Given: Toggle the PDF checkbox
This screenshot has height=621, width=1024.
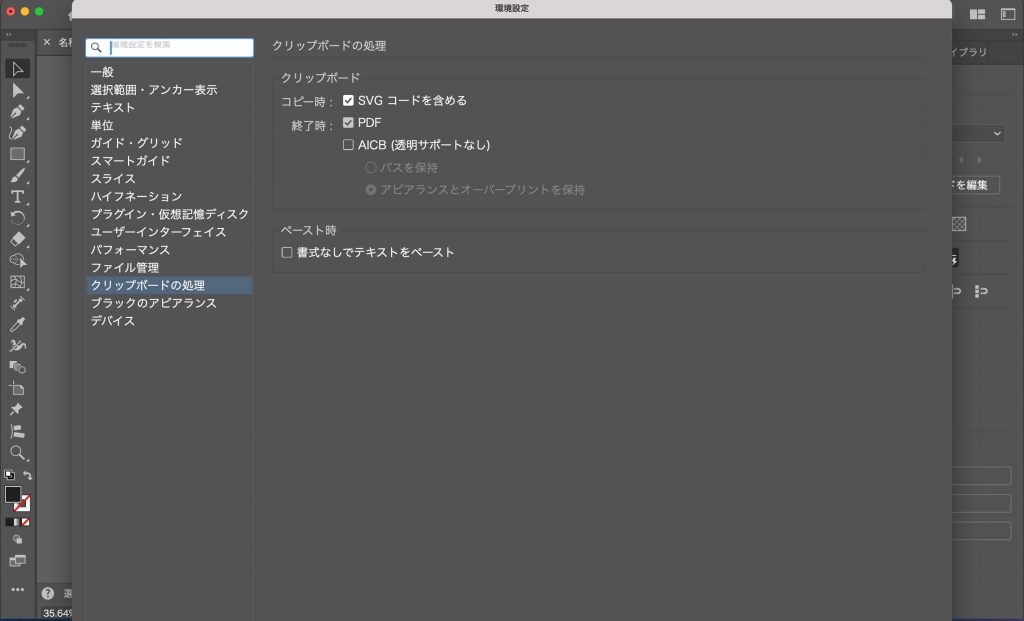Looking at the screenshot, I should coord(348,123).
